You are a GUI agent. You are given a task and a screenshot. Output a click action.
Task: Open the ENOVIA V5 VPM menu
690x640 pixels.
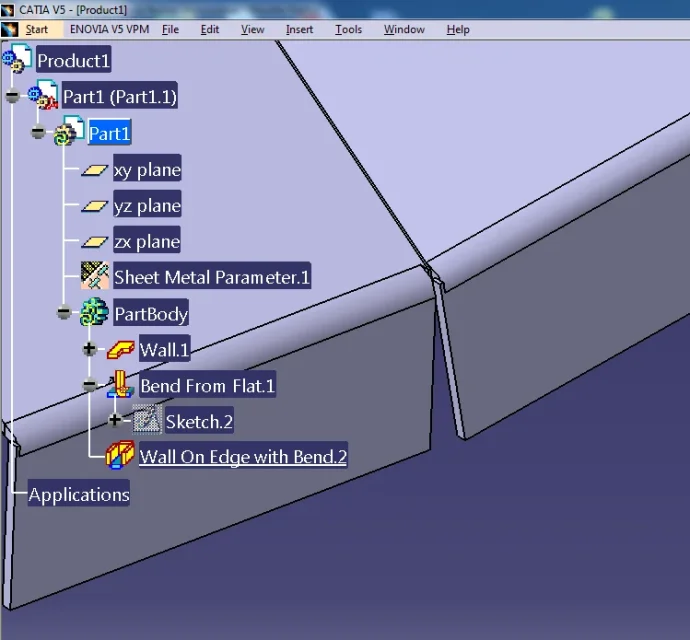tap(110, 29)
